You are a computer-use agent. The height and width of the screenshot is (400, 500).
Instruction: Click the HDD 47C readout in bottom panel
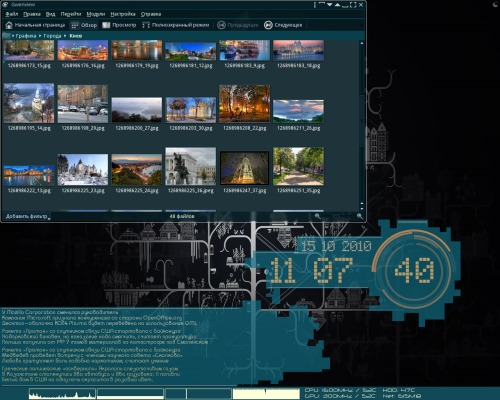click(x=398, y=390)
